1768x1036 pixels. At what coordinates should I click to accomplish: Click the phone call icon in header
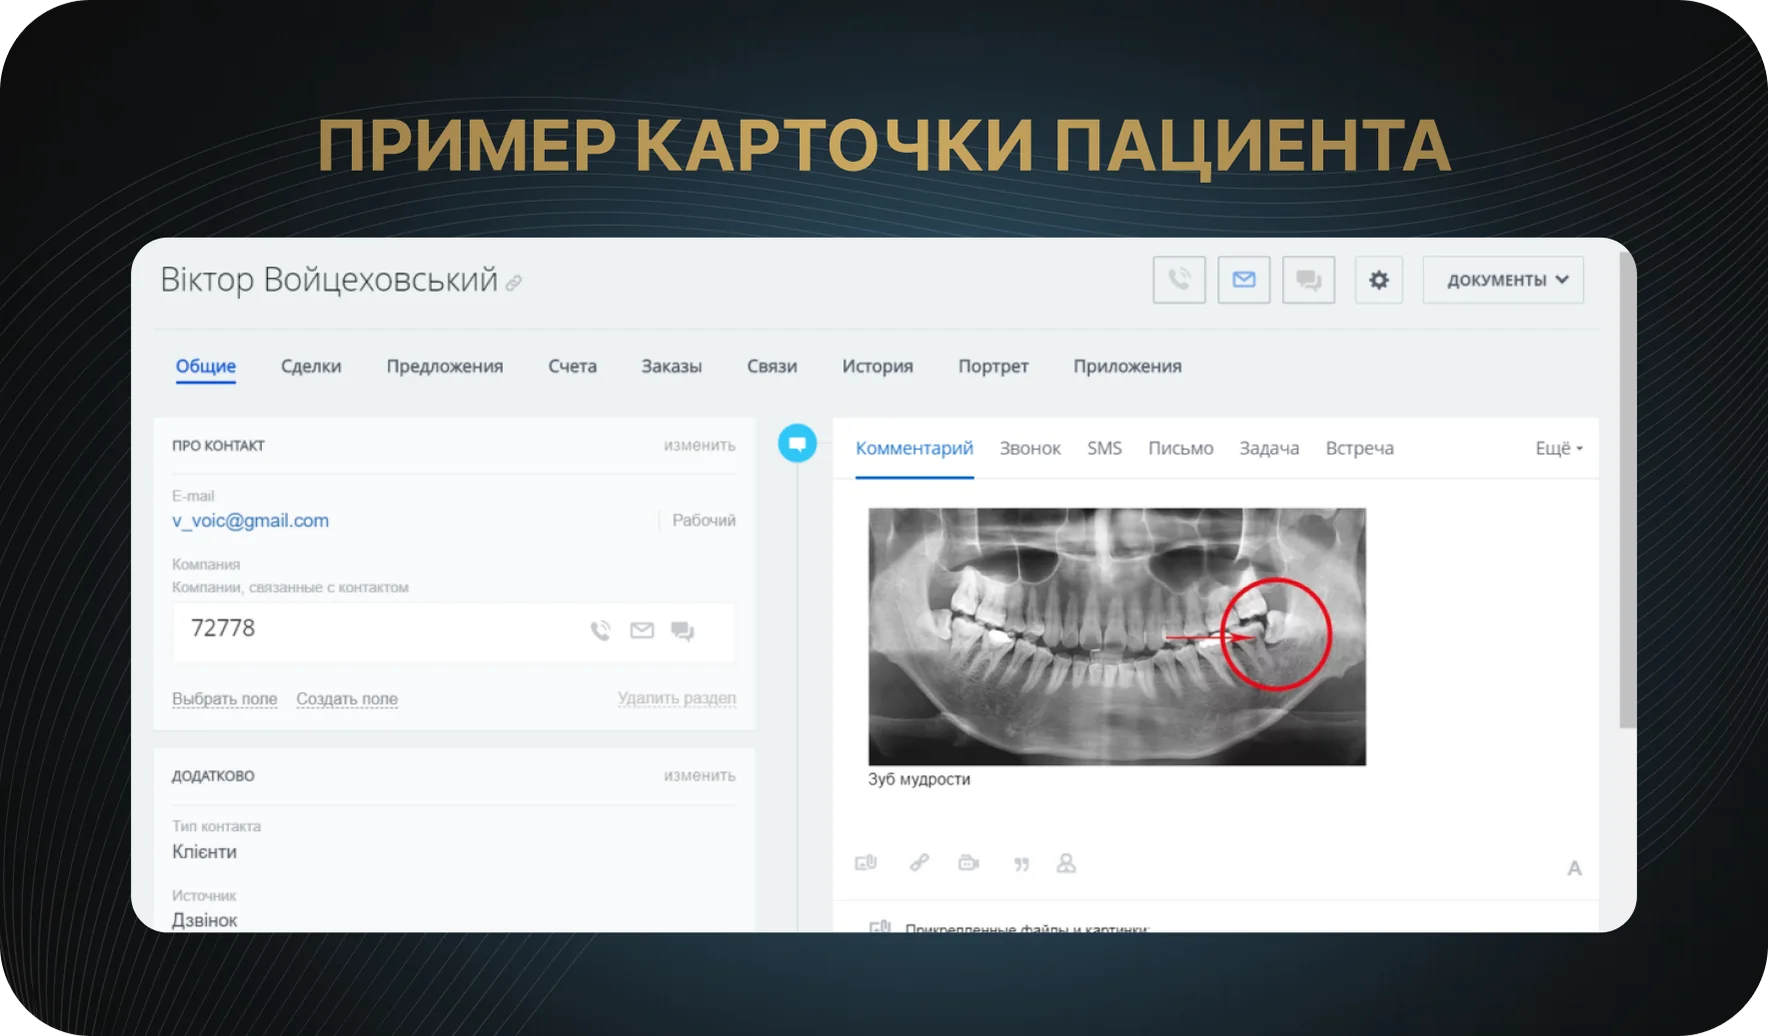[x=1179, y=280]
